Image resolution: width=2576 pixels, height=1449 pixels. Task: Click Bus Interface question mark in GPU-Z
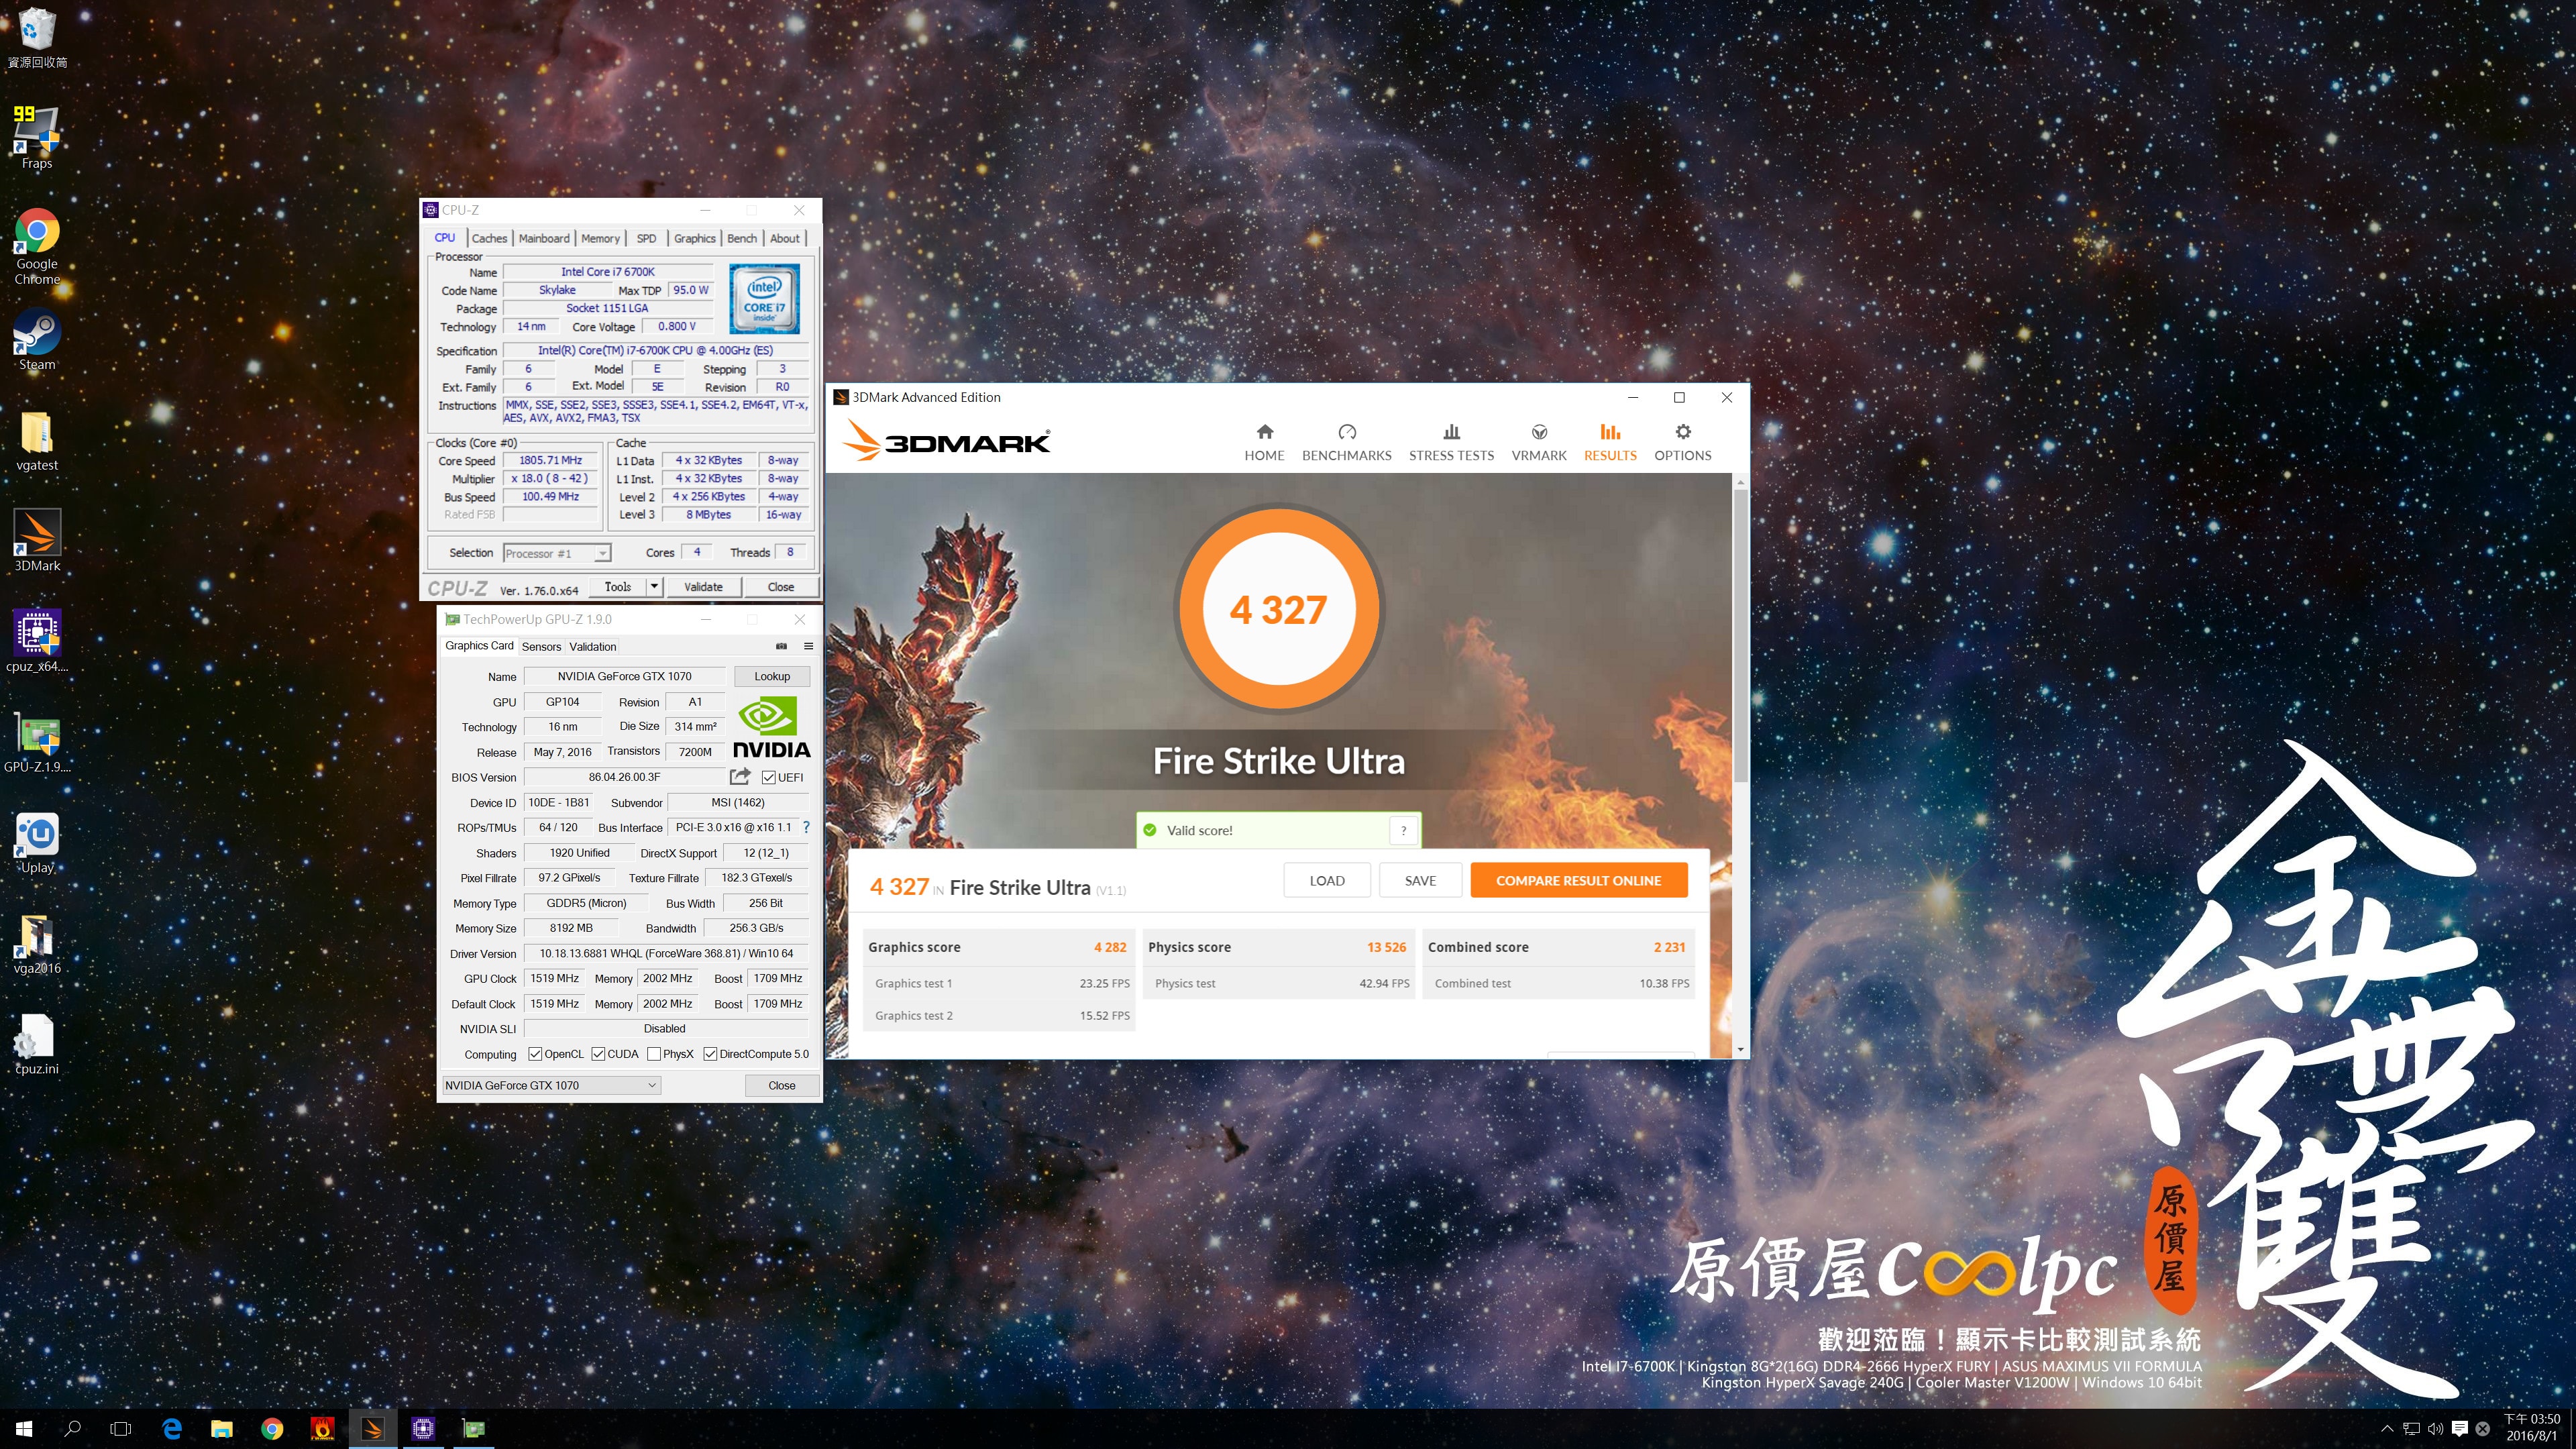pos(806,827)
